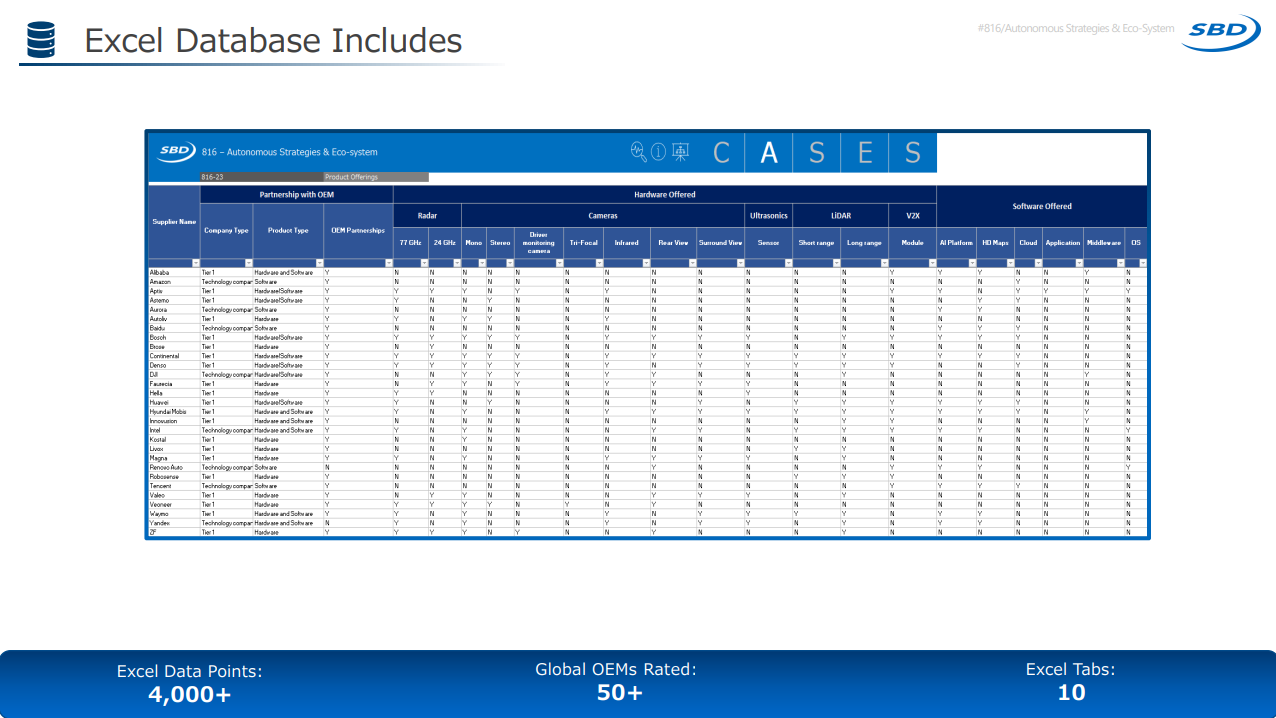This screenshot has height=718, width=1276.
Task: Click the 'Middleware' column header
Action: point(1104,243)
